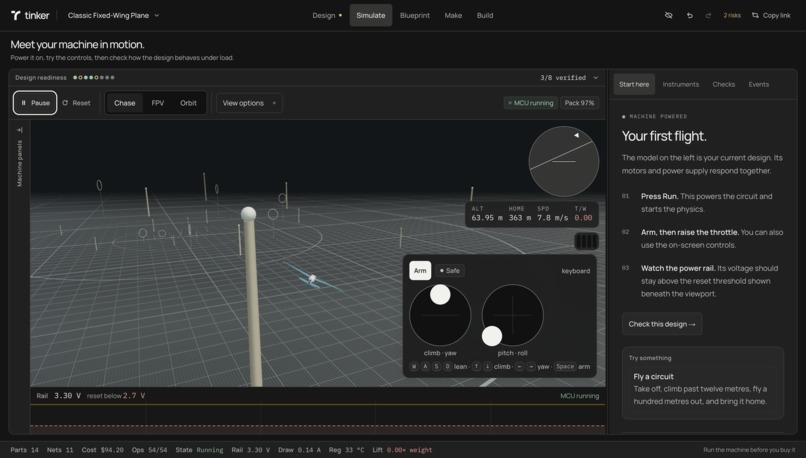Click the down arrow climb key
Viewport: 806px width, 458px height.
click(x=487, y=367)
